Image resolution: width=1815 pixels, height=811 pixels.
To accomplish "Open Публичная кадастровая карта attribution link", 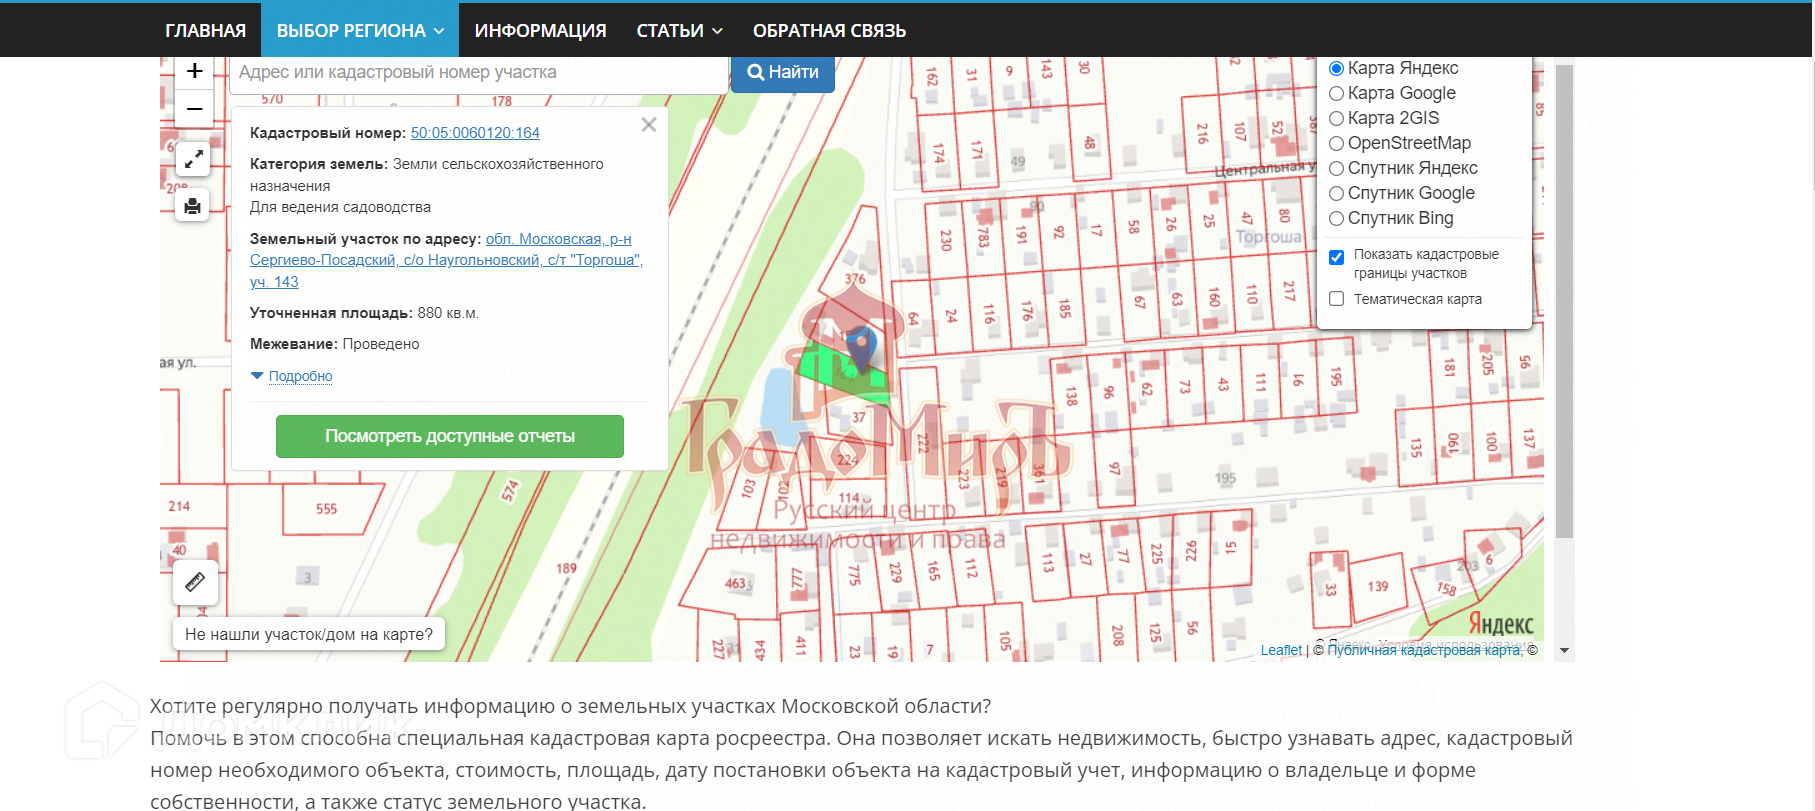I will [1425, 650].
